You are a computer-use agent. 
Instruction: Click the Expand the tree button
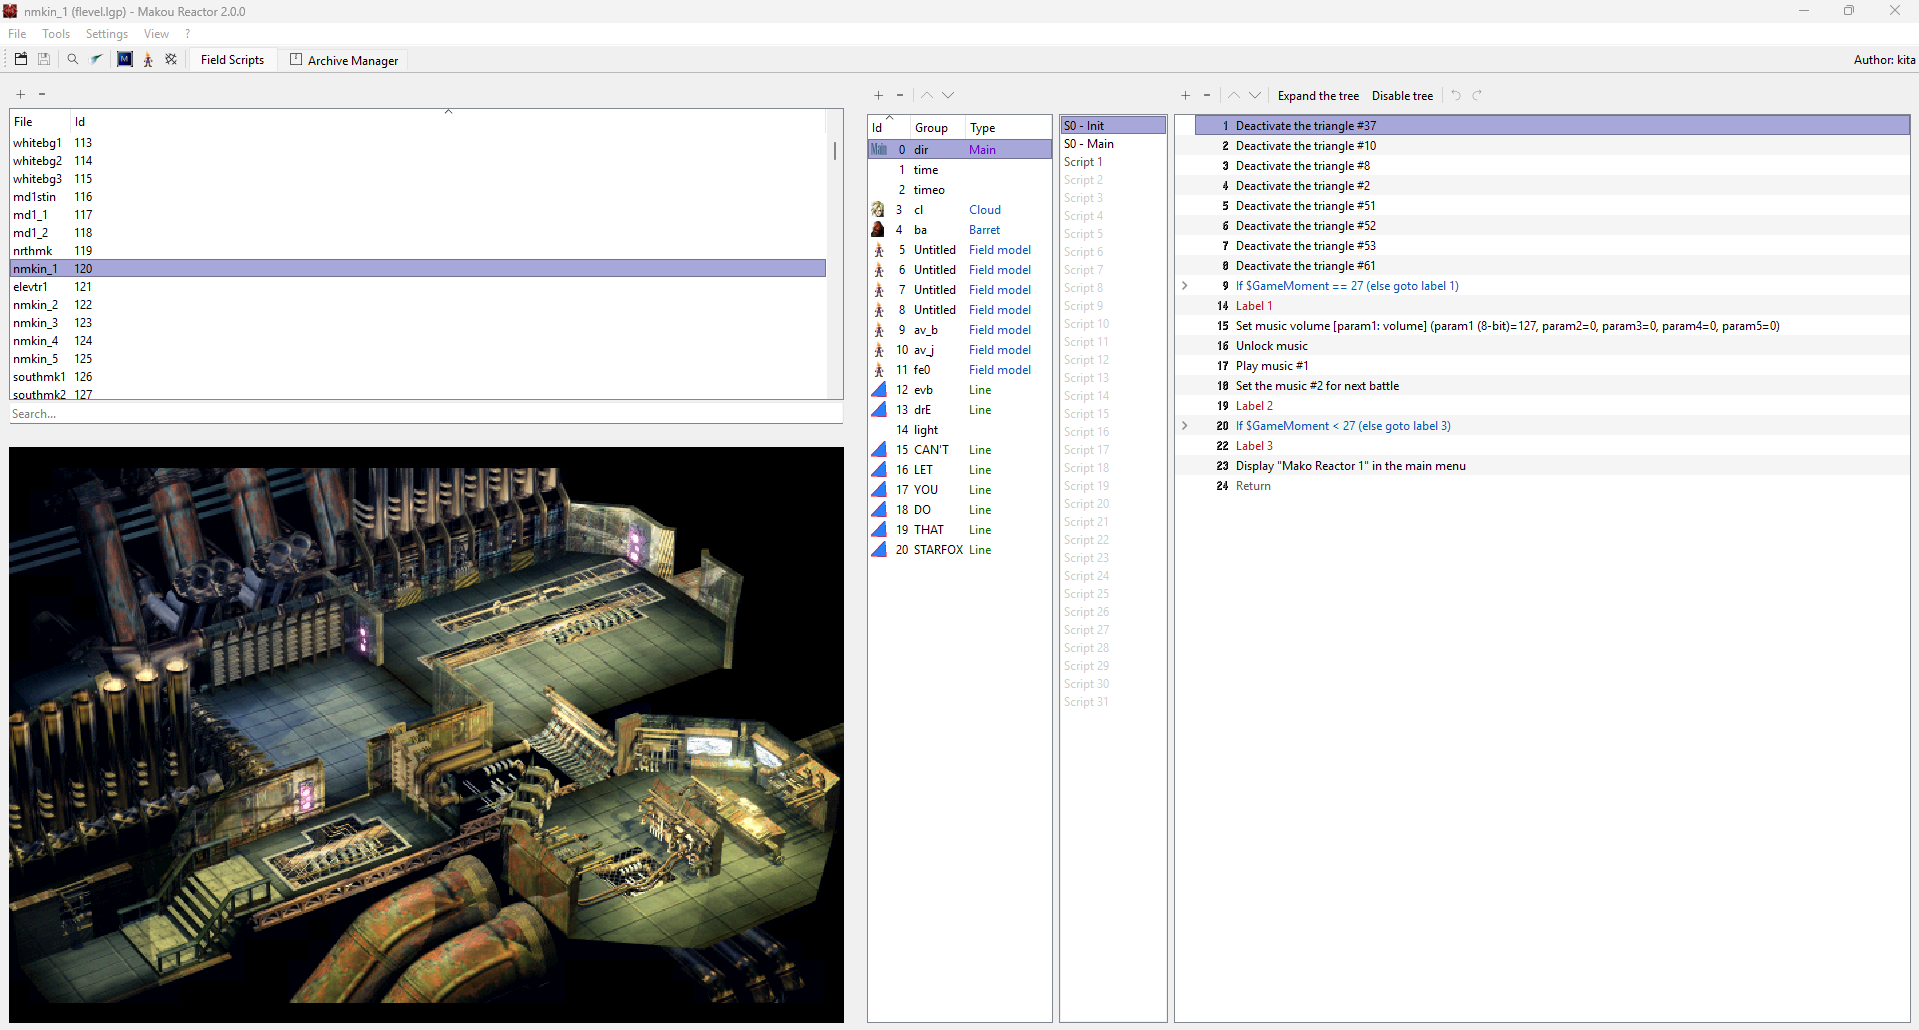tap(1318, 96)
